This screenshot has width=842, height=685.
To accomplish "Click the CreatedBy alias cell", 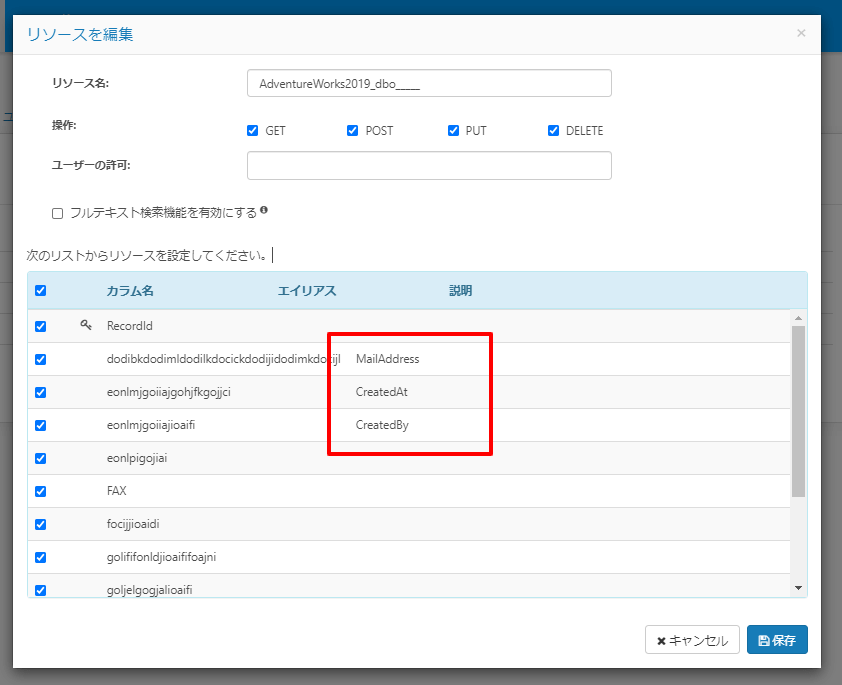I will pos(382,425).
